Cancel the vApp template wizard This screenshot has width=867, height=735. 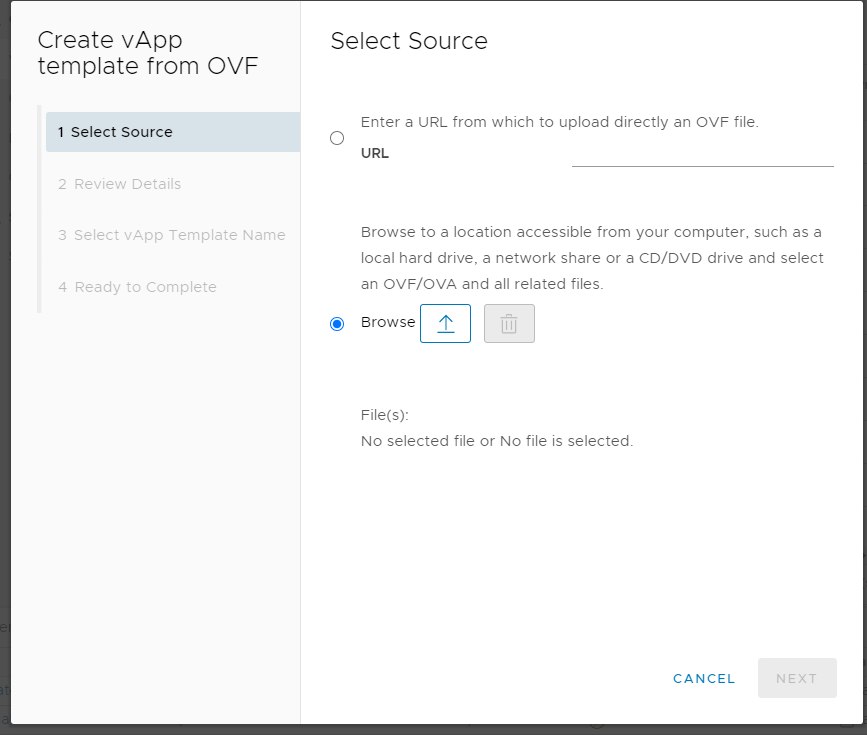pyautogui.click(x=704, y=678)
